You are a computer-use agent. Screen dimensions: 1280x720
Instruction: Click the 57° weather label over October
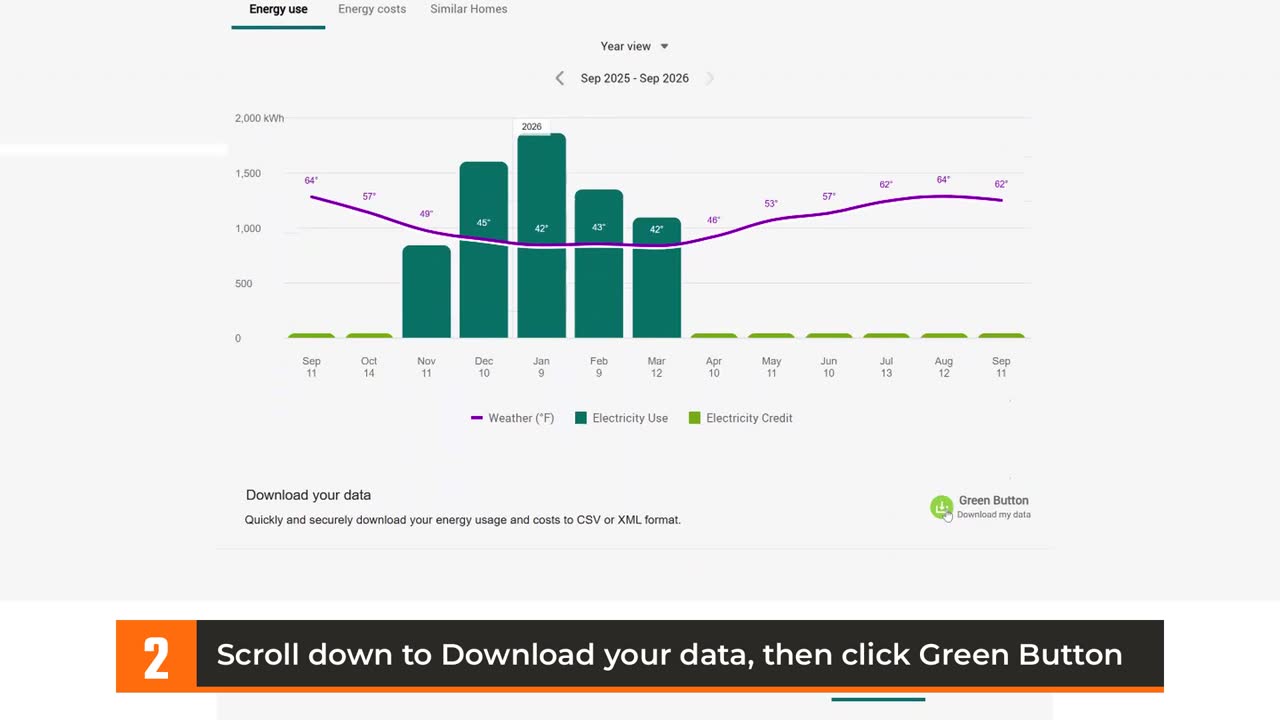[369, 196]
